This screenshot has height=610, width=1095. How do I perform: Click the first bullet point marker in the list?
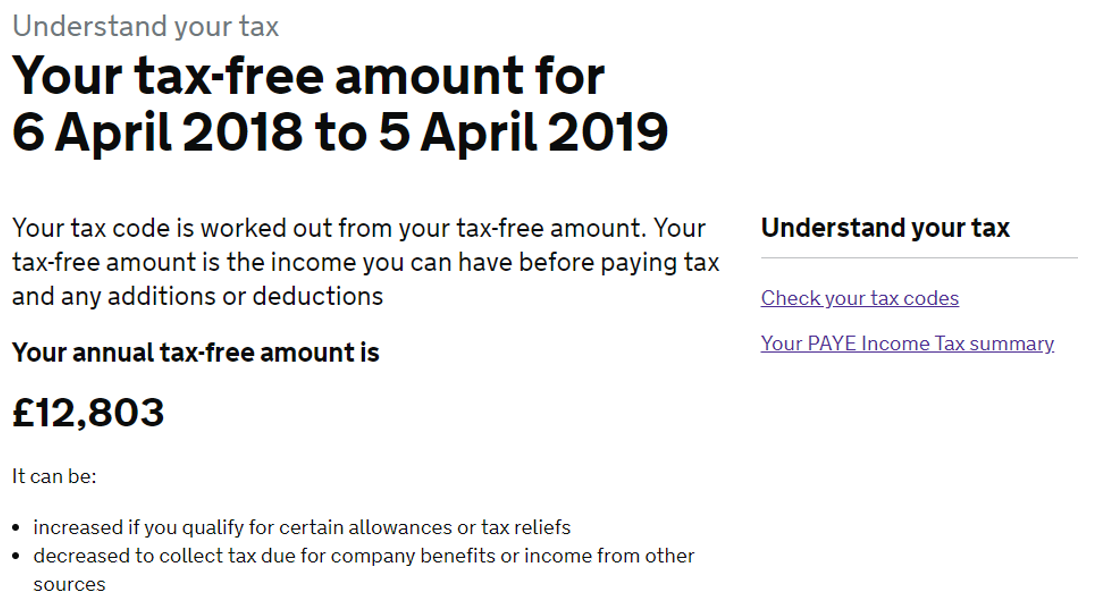point(16,528)
